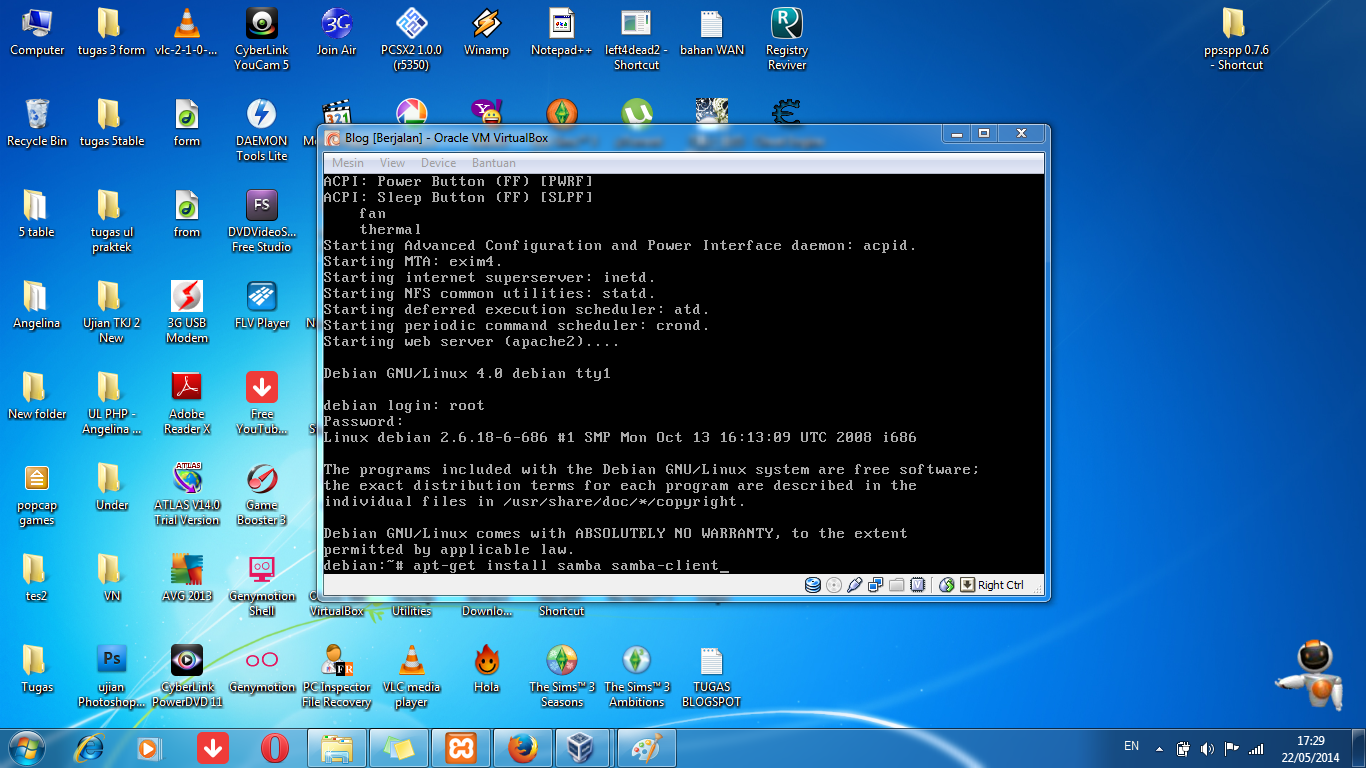The width and height of the screenshot is (1366, 768).
Task: Mute audio via the speaker tray icon
Action: coord(1207,748)
